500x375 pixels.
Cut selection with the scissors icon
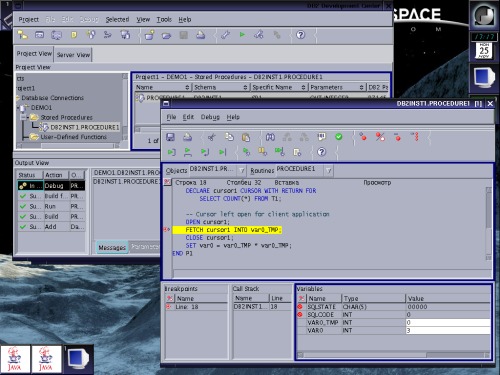click(212, 137)
